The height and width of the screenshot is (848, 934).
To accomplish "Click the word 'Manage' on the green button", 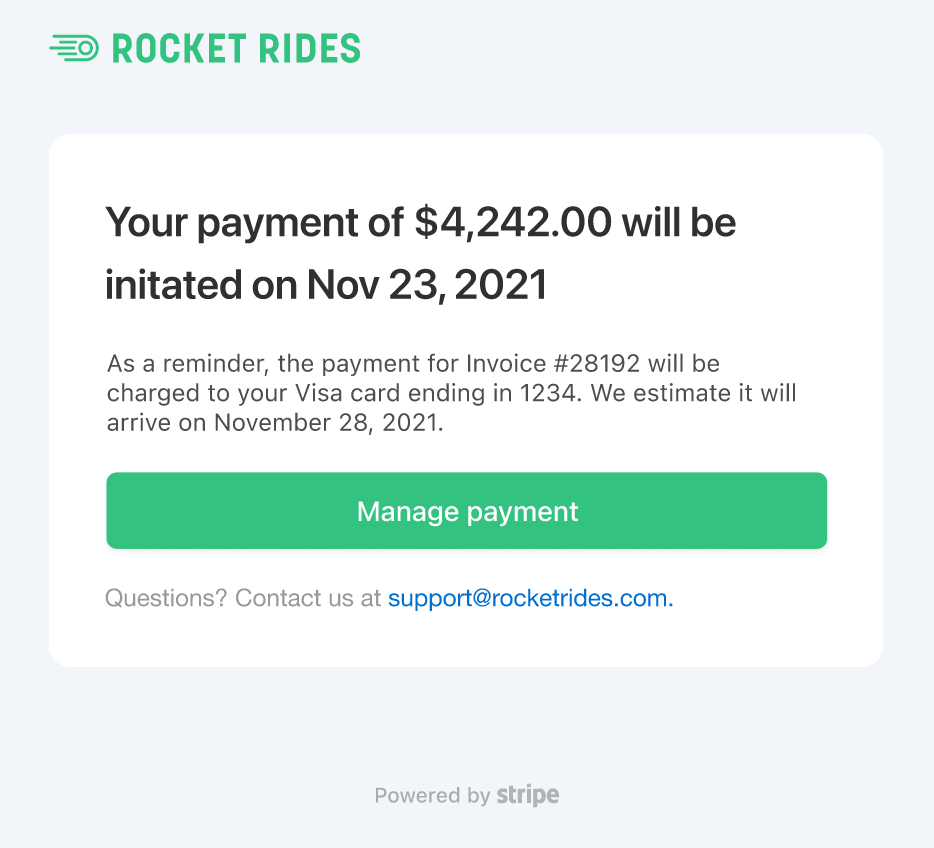I will 408,512.
